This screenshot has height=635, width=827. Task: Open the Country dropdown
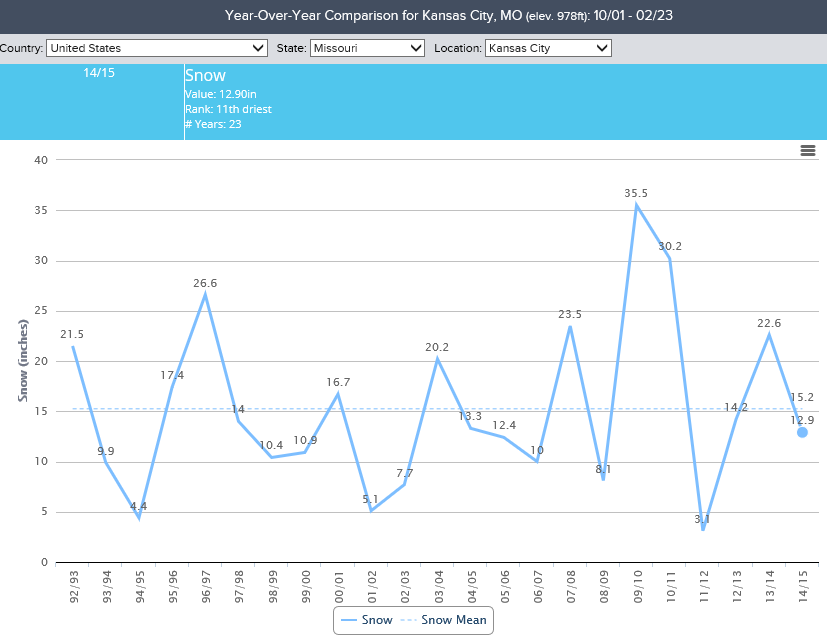click(157, 48)
